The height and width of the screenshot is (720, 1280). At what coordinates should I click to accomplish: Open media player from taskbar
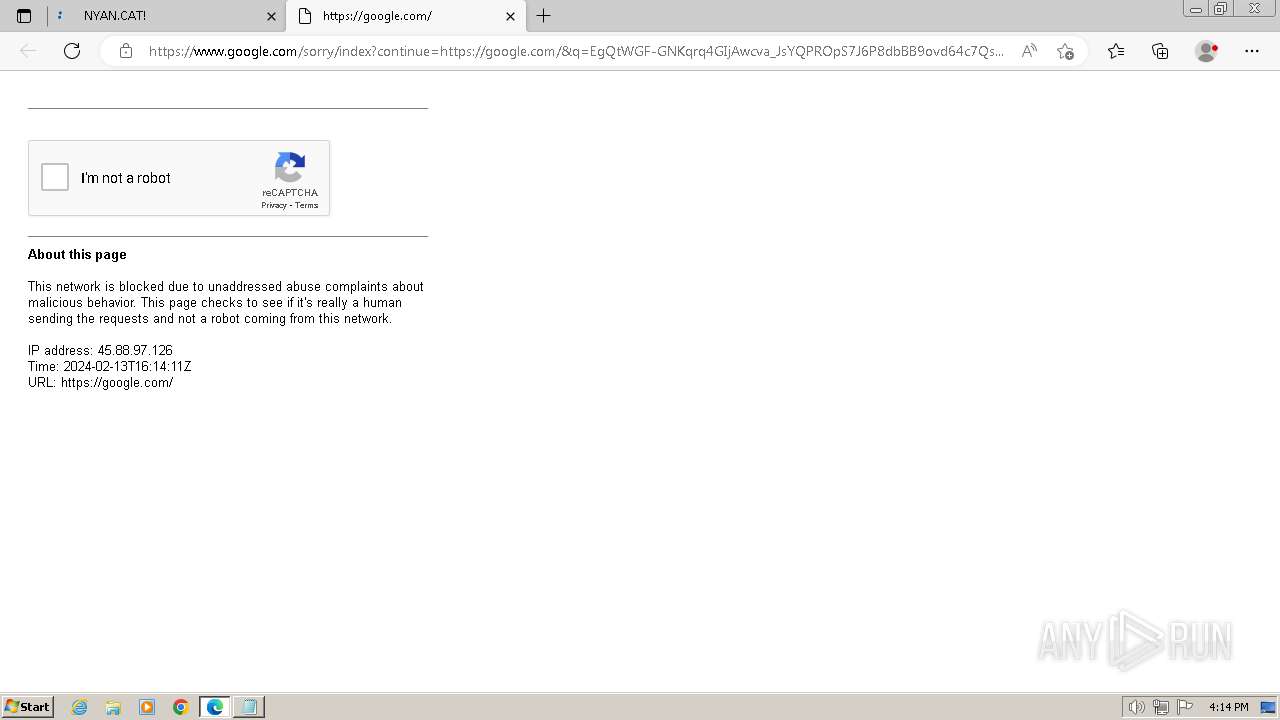pos(147,707)
